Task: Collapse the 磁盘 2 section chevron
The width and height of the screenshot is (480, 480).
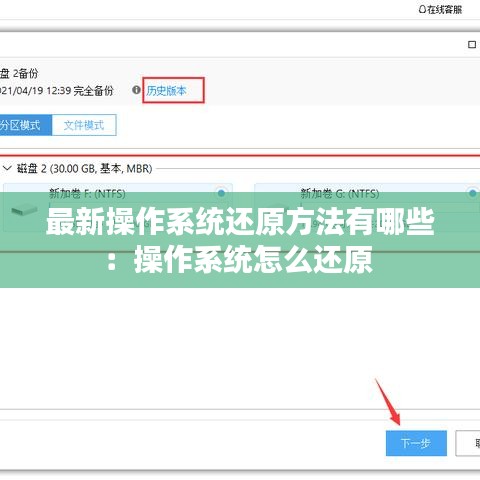Action: (7, 168)
